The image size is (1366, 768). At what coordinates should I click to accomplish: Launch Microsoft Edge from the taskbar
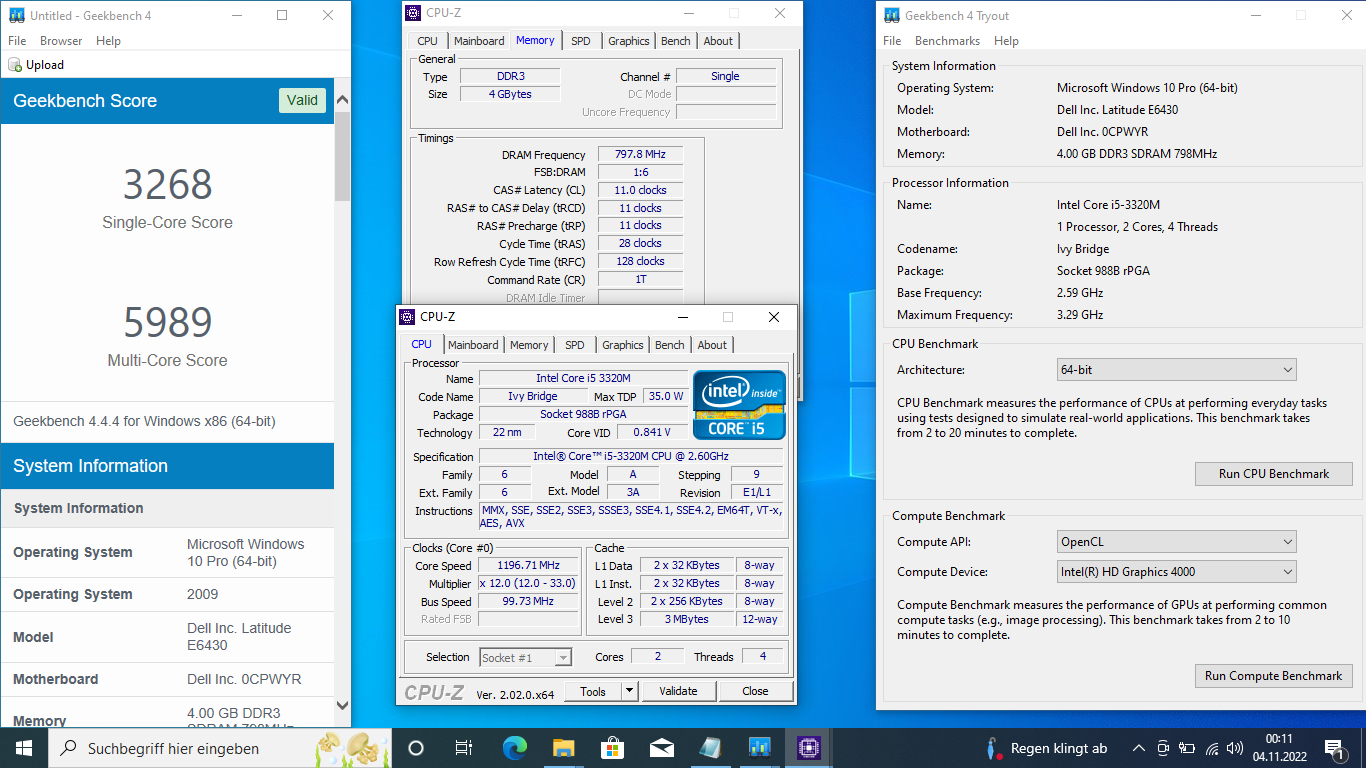[x=514, y=747]
